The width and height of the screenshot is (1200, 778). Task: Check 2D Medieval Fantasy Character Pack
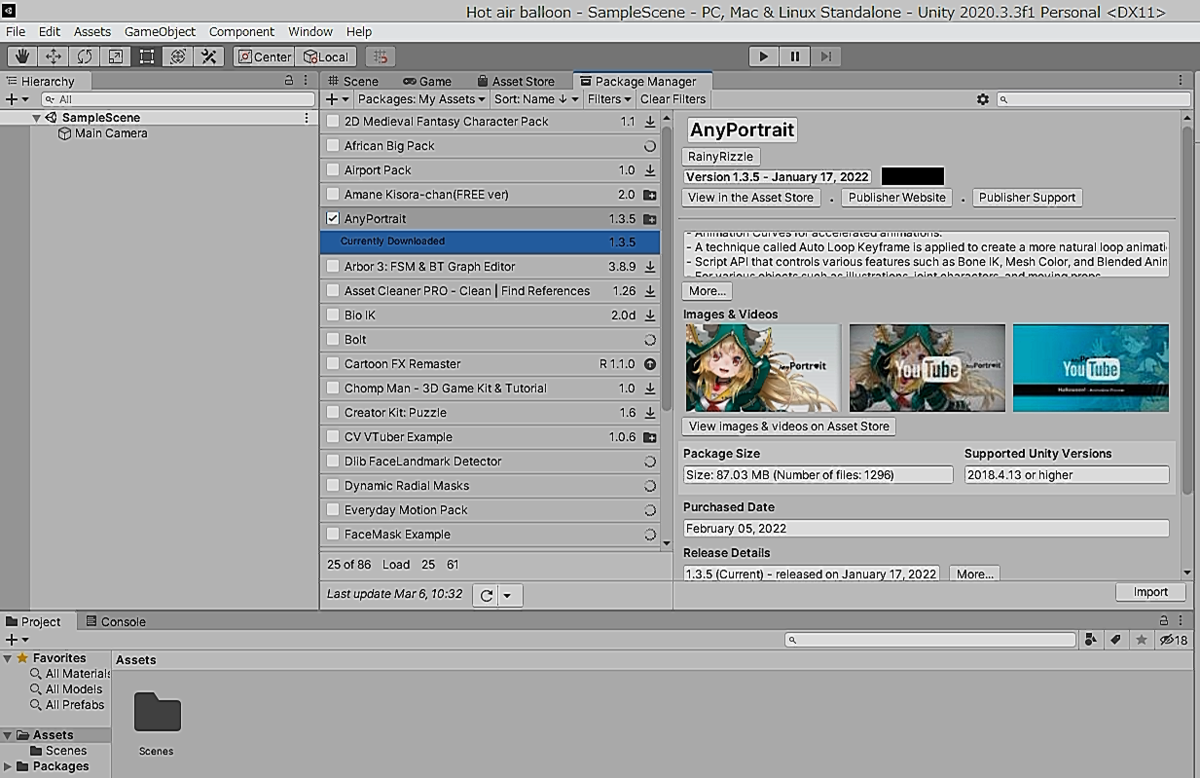click(x=333, y=121)
